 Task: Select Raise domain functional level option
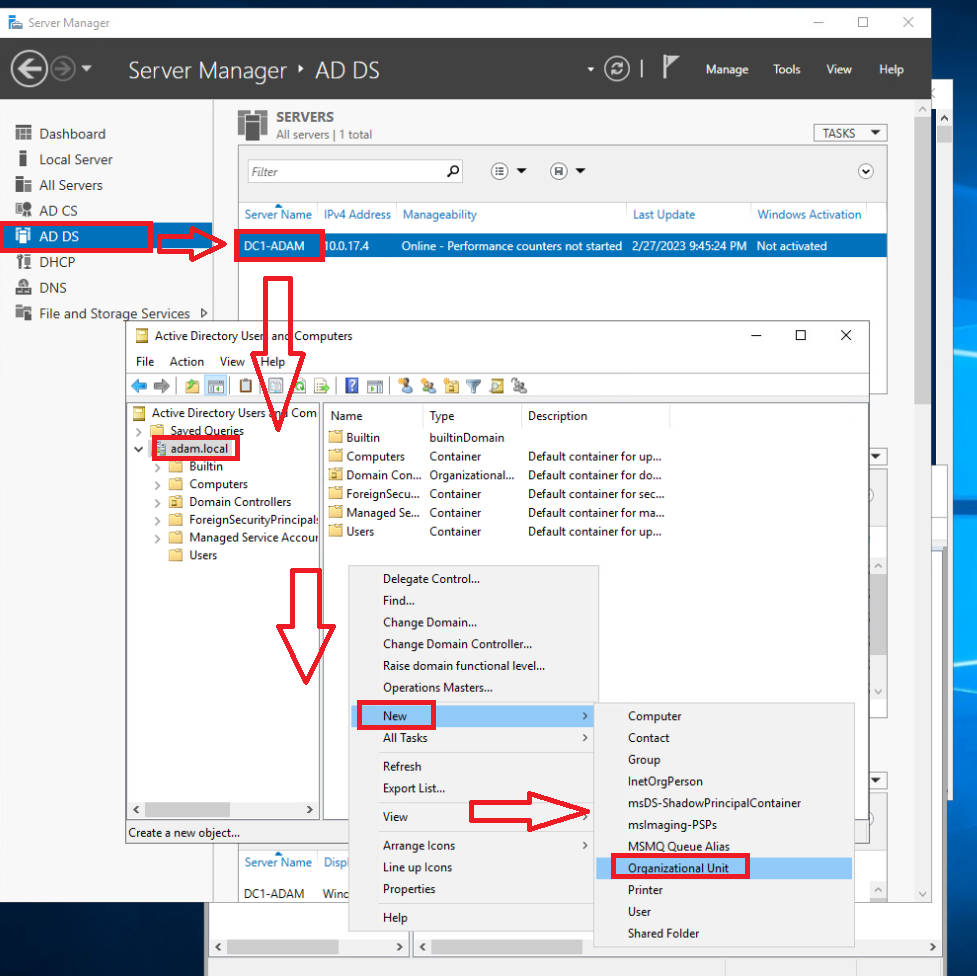point(464,666)
